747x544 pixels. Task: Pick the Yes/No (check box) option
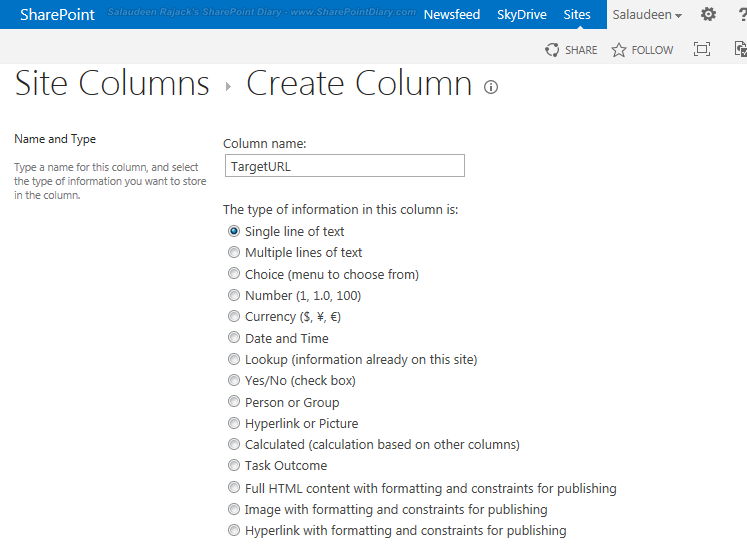pos(234,381)
